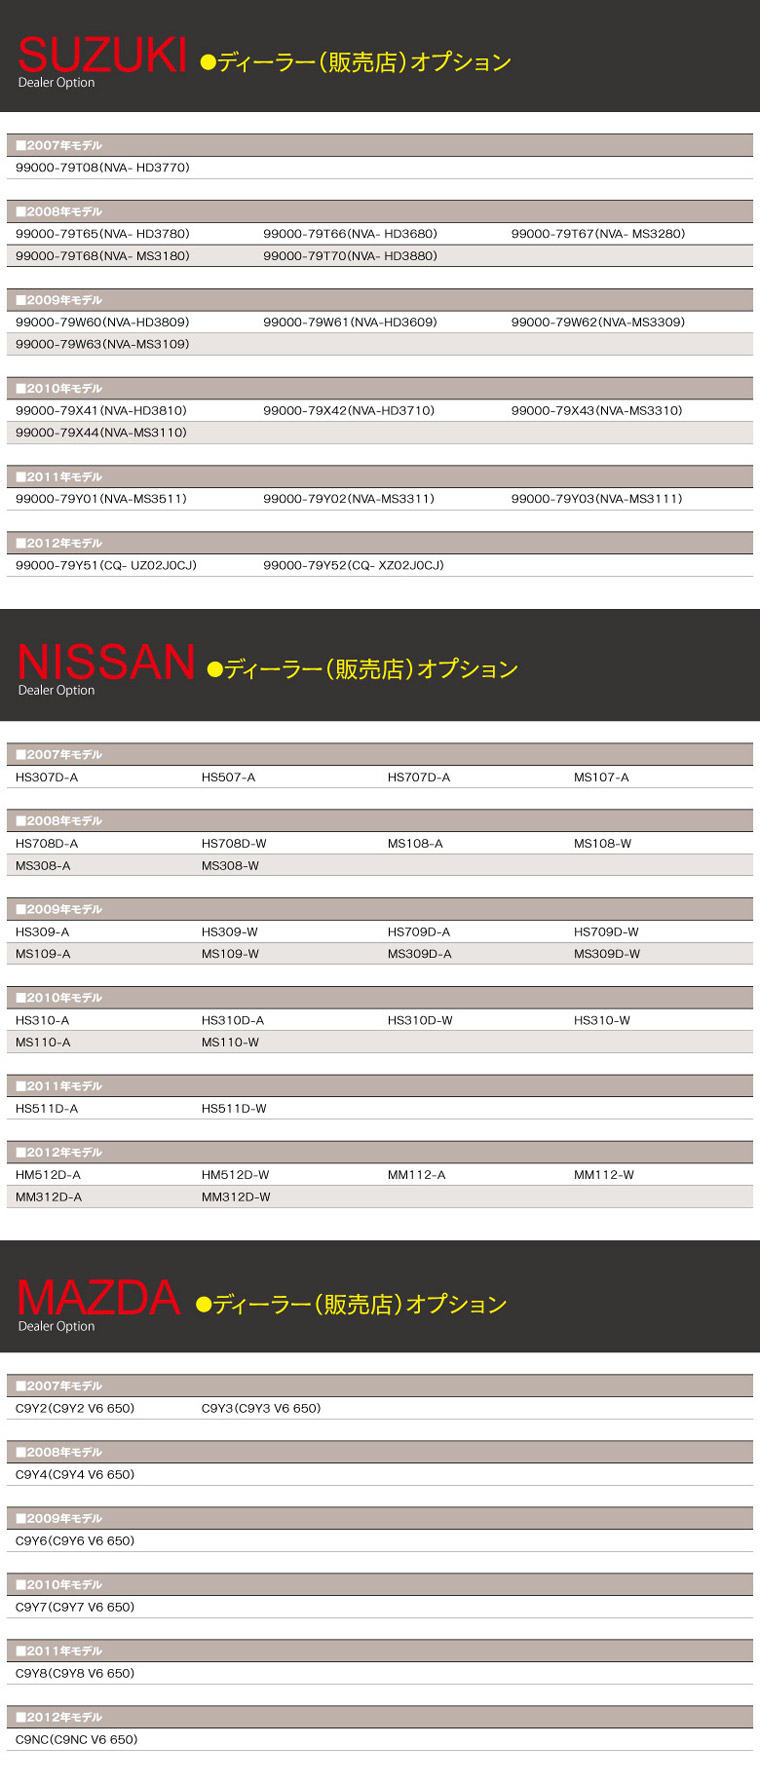Select Mazda code C9NC(C9NC V6 650)
Screen dimensions: 760x1784
pos(77,1740)
